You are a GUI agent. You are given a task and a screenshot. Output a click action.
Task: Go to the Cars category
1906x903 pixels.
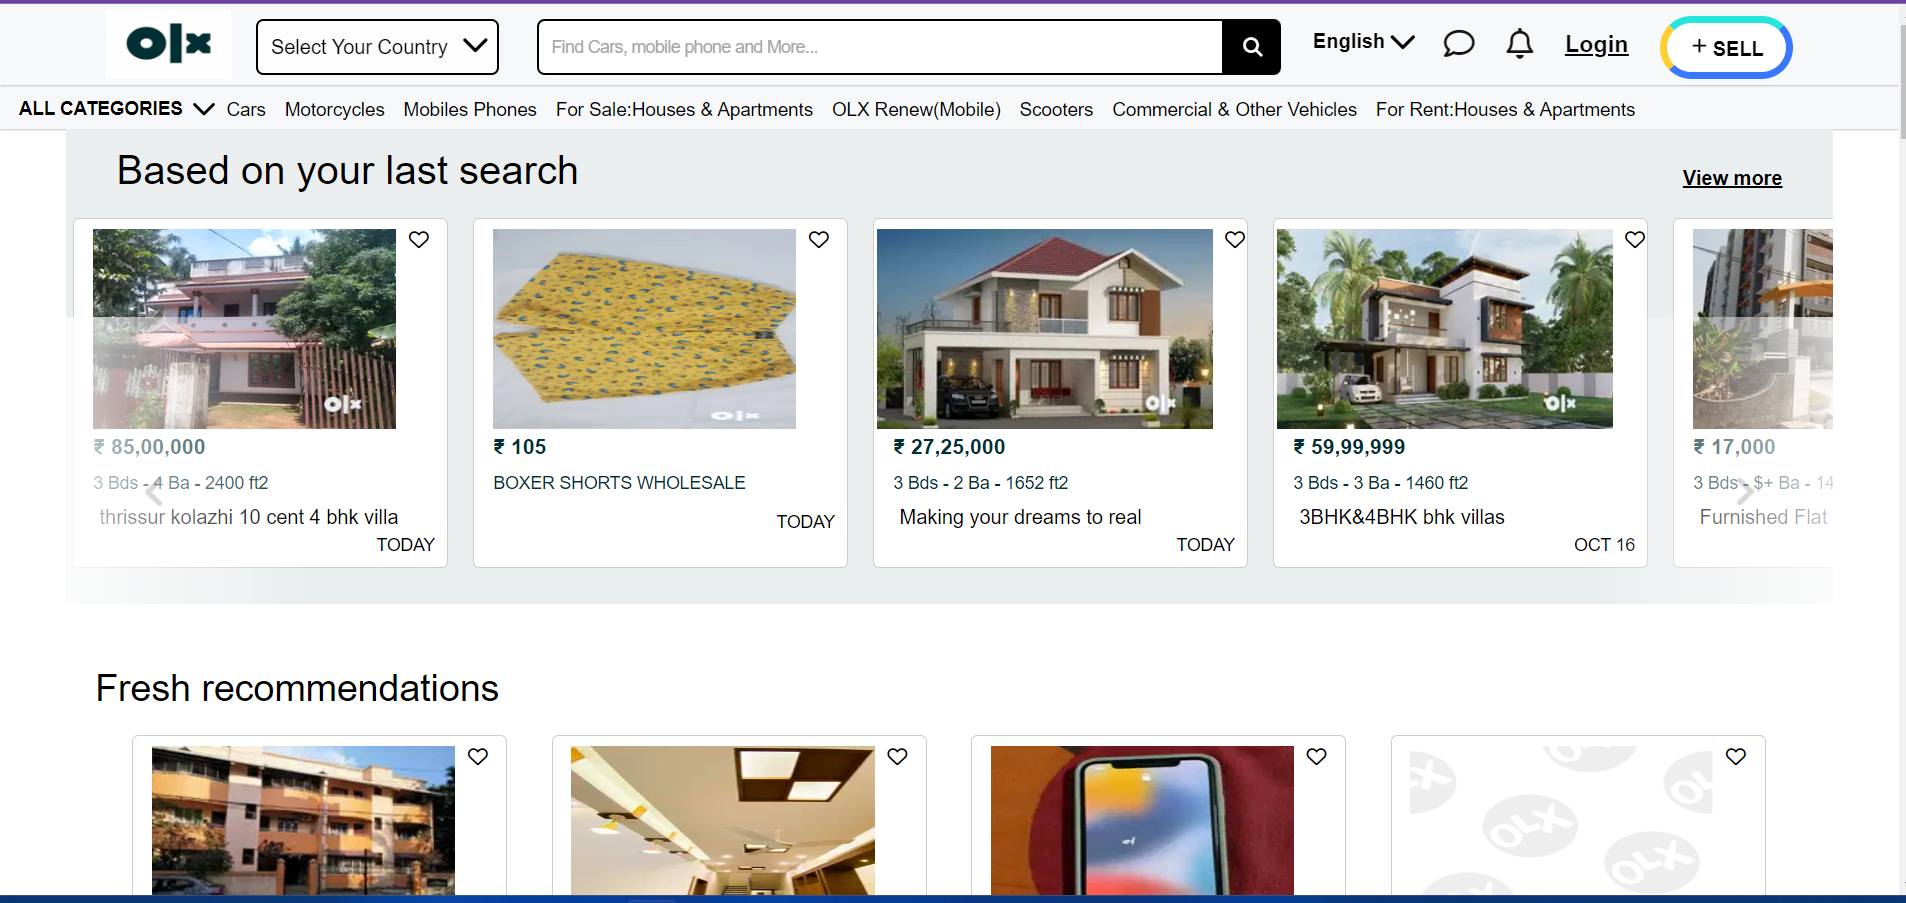[x=246, y=110]
